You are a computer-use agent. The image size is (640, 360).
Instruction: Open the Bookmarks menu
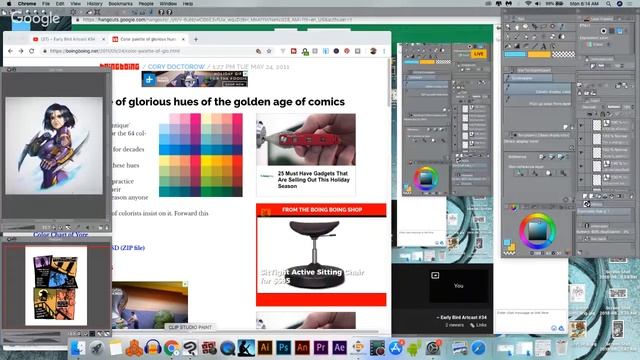120,3
